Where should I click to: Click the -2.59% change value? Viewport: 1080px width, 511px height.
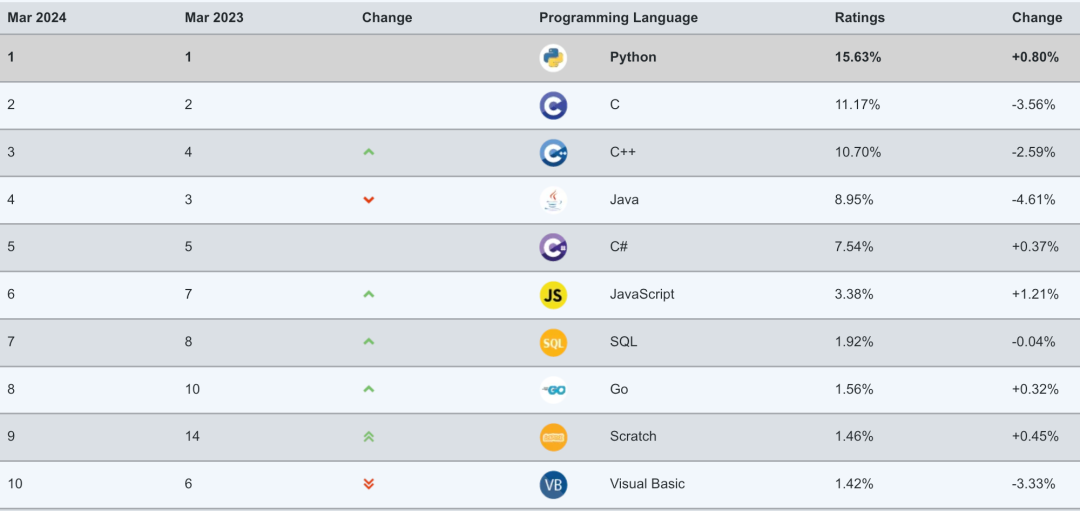[1034, 152]
